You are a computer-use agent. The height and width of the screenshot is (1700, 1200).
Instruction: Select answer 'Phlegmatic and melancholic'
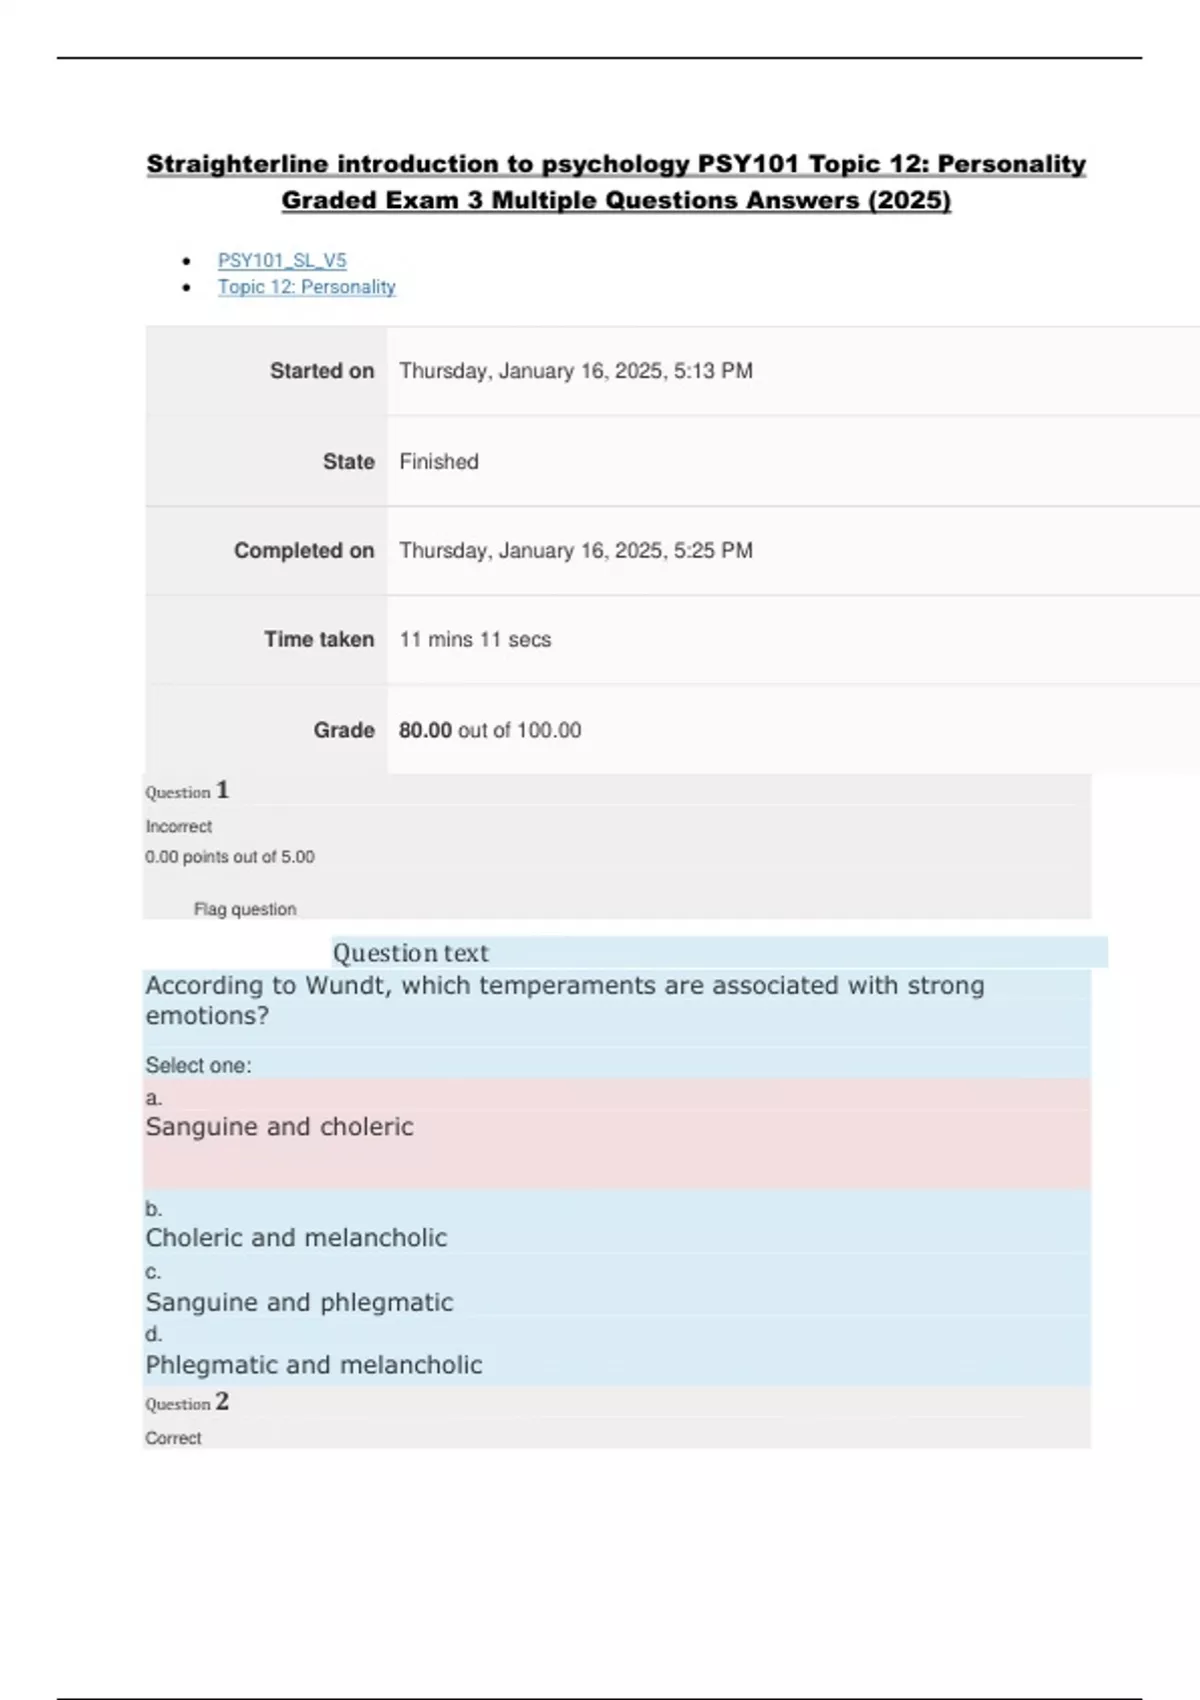click(x=314, y=1365)
